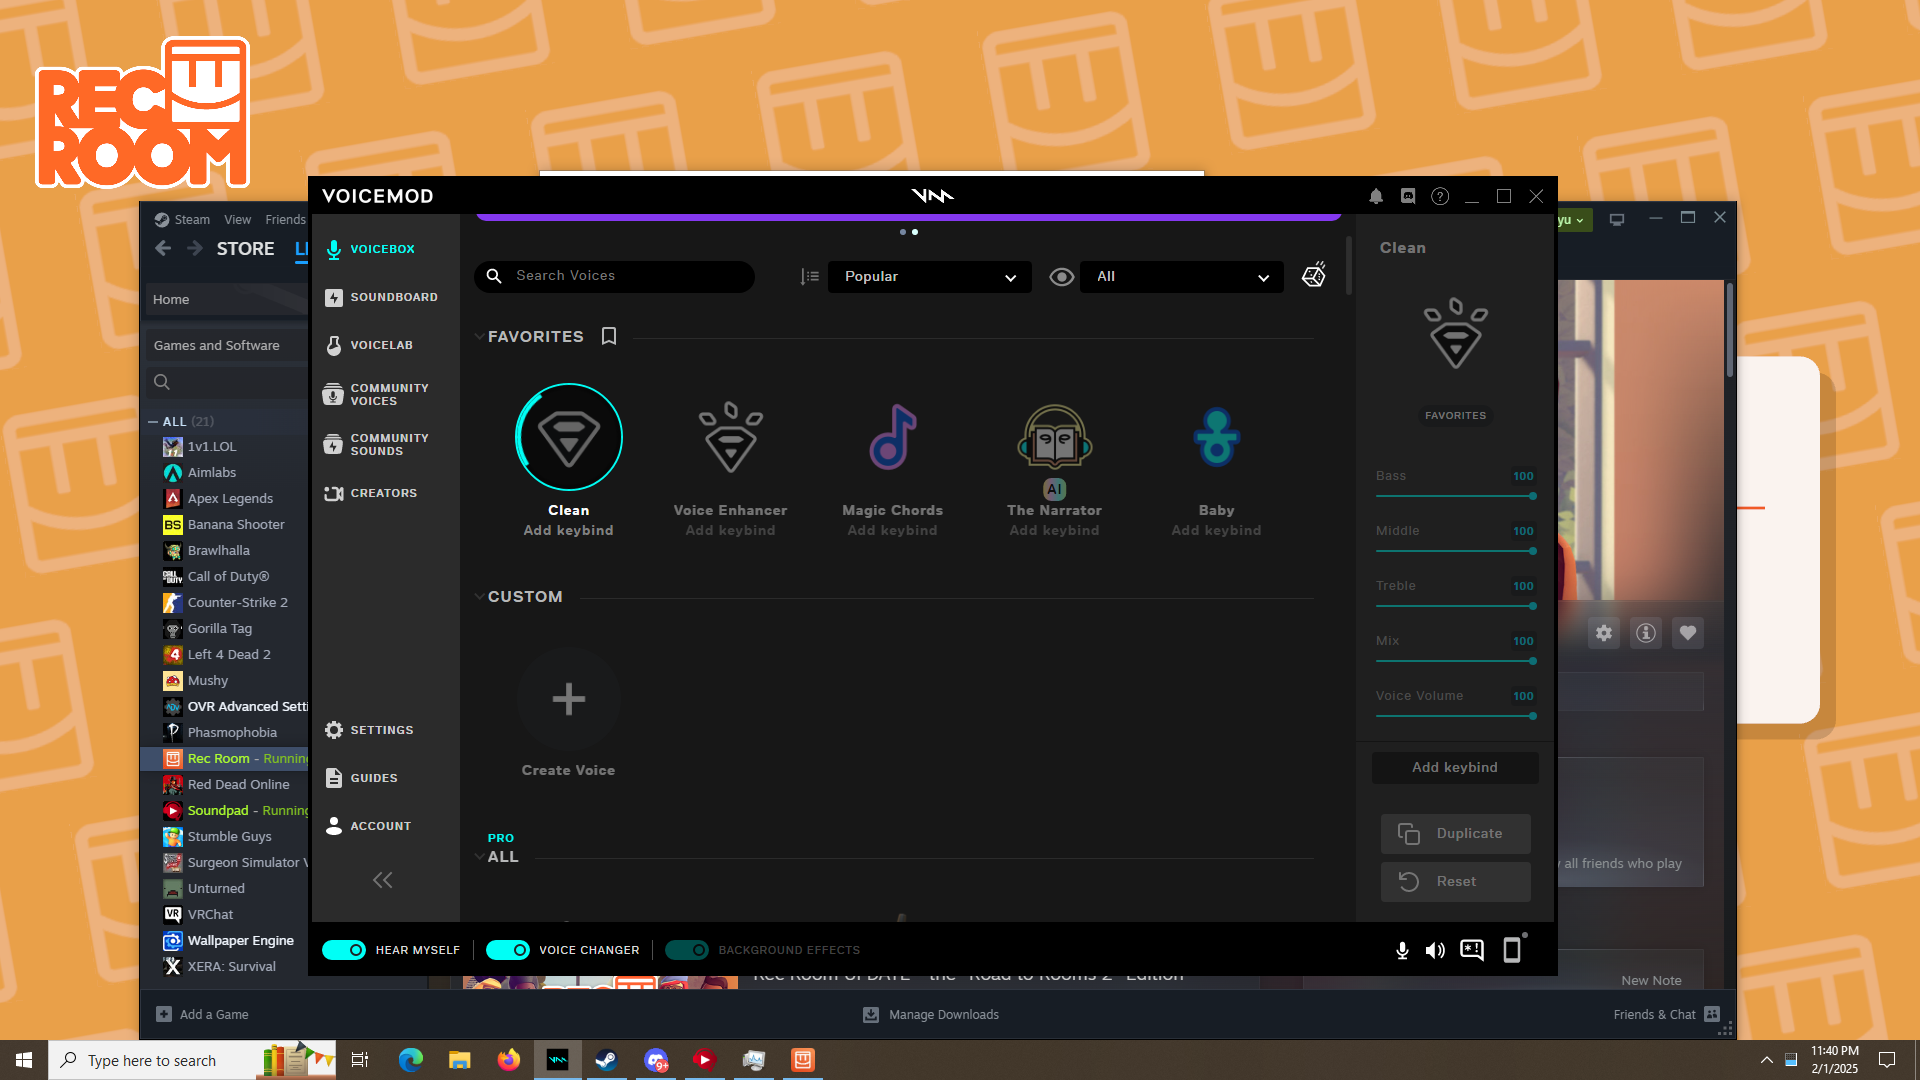Choose the Baby voice icon
1920x1080 pixels.
[x=1216, y=438]
